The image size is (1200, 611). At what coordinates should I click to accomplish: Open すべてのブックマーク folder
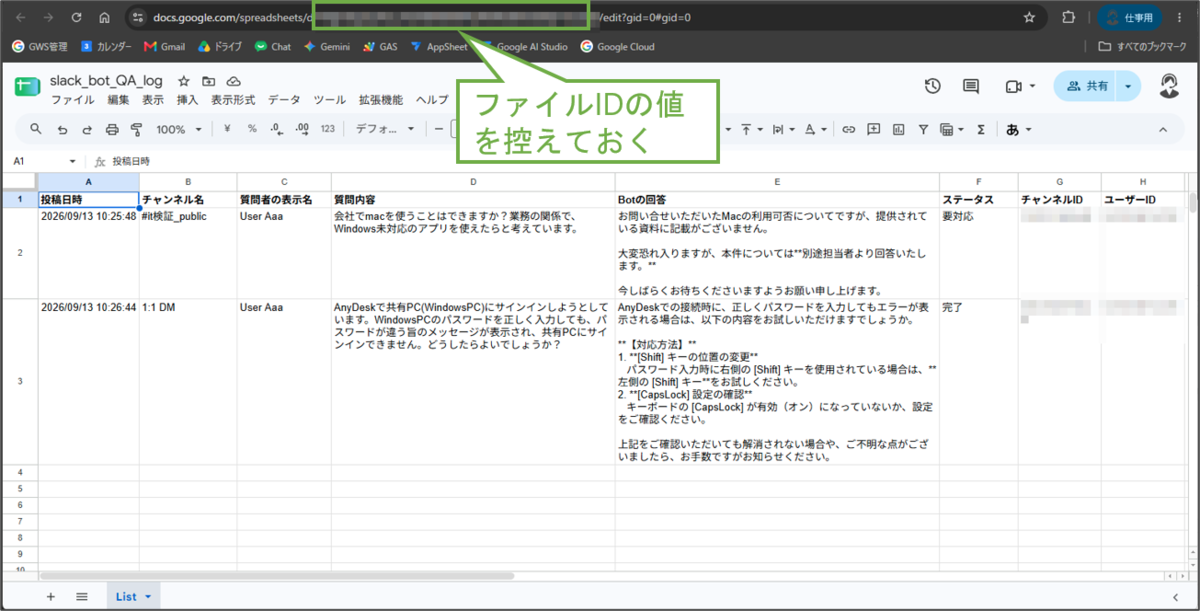[1143, 46]
